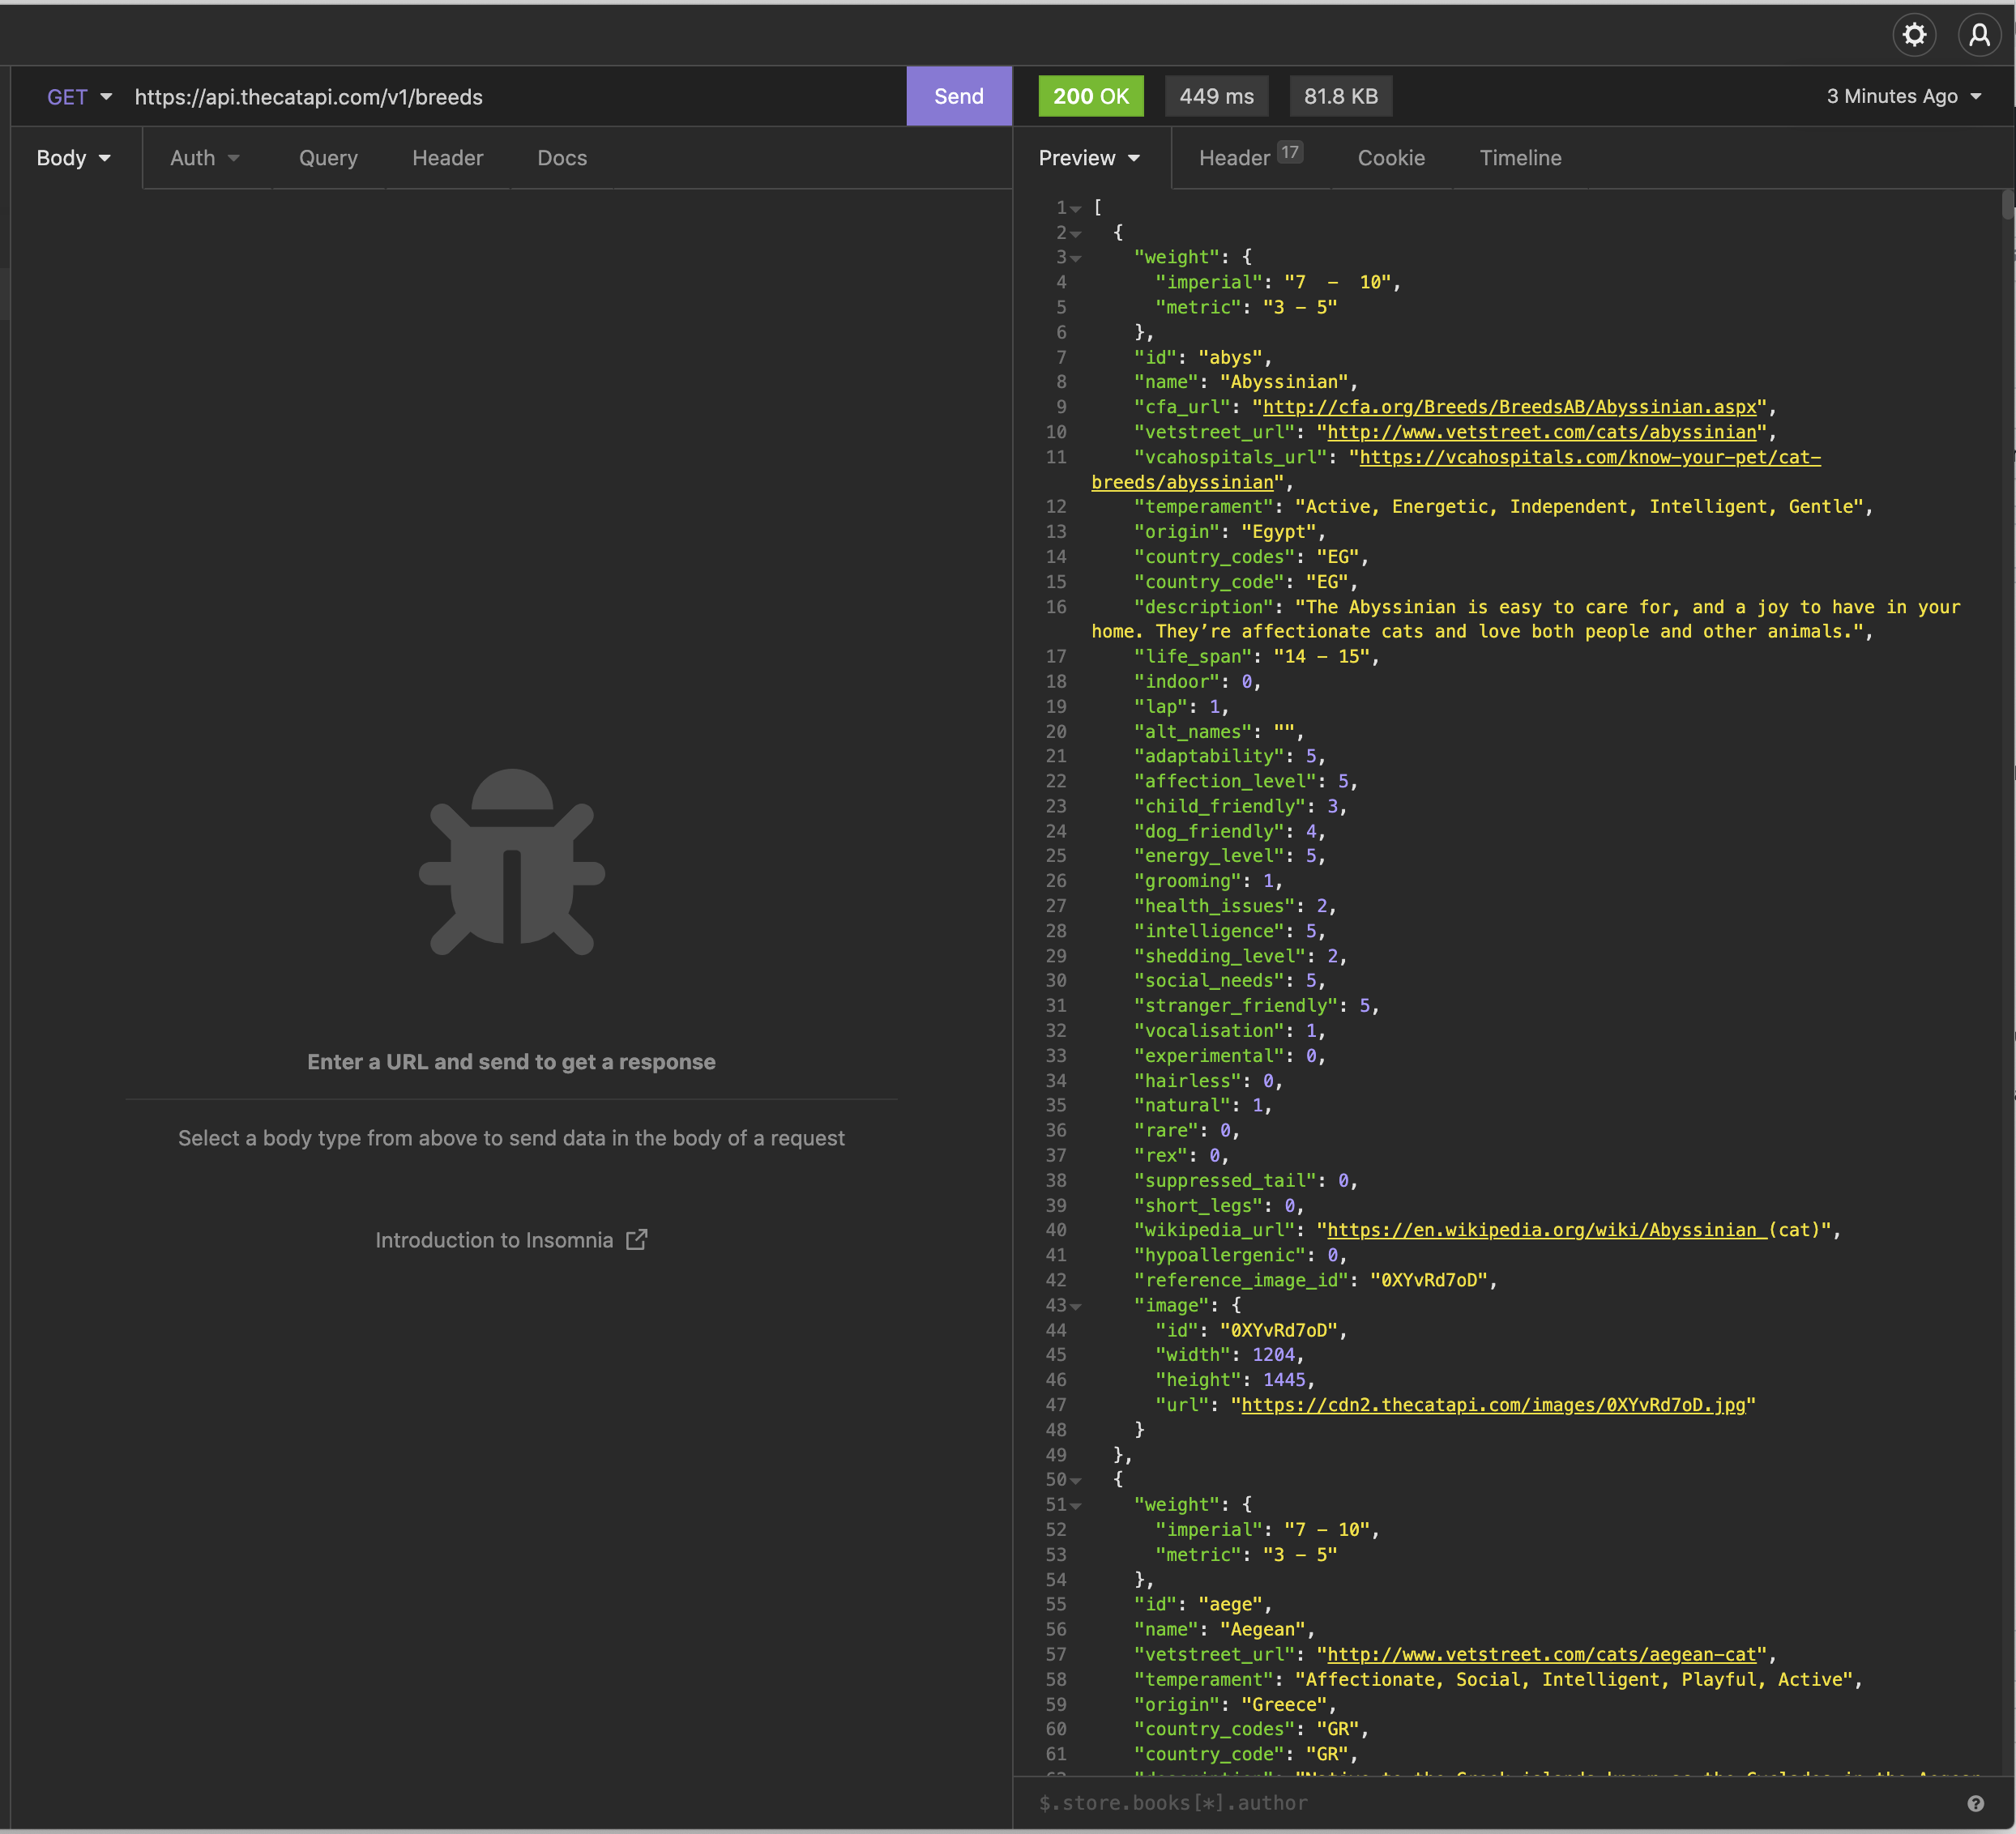The height and width of the screenshot is (1834, 2016).
Task: Open the response Header tab with 17 badge
Action: pos(1250,157)
